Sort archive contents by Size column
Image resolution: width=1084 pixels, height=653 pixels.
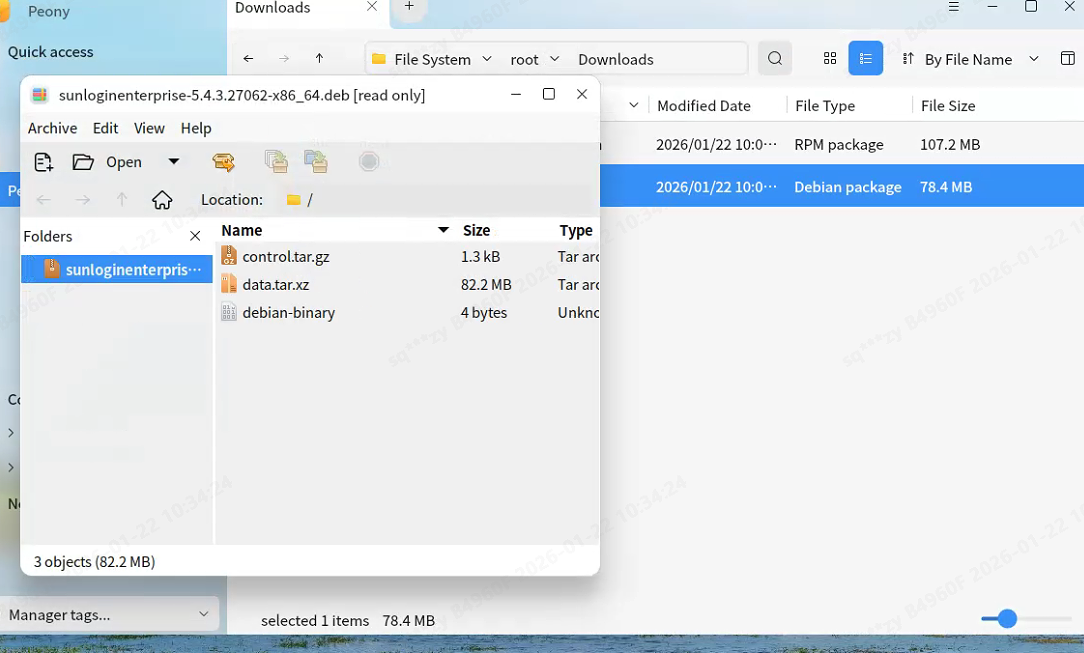476,231
